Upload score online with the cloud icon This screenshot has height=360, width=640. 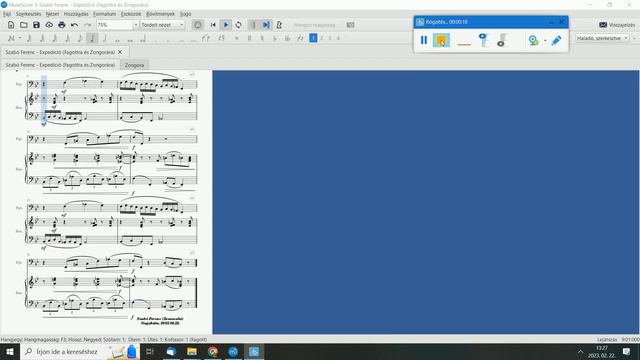point(49,25)
